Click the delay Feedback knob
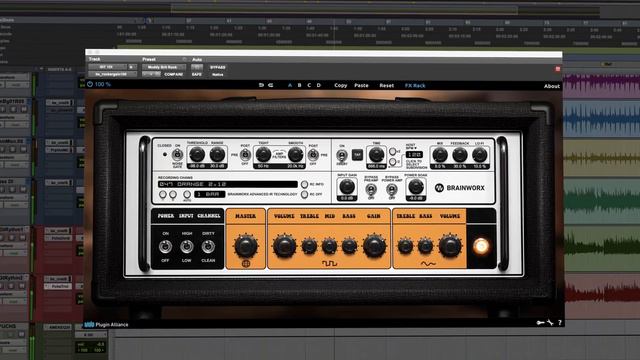Screen dimensions: 640x360 (460, 155)
